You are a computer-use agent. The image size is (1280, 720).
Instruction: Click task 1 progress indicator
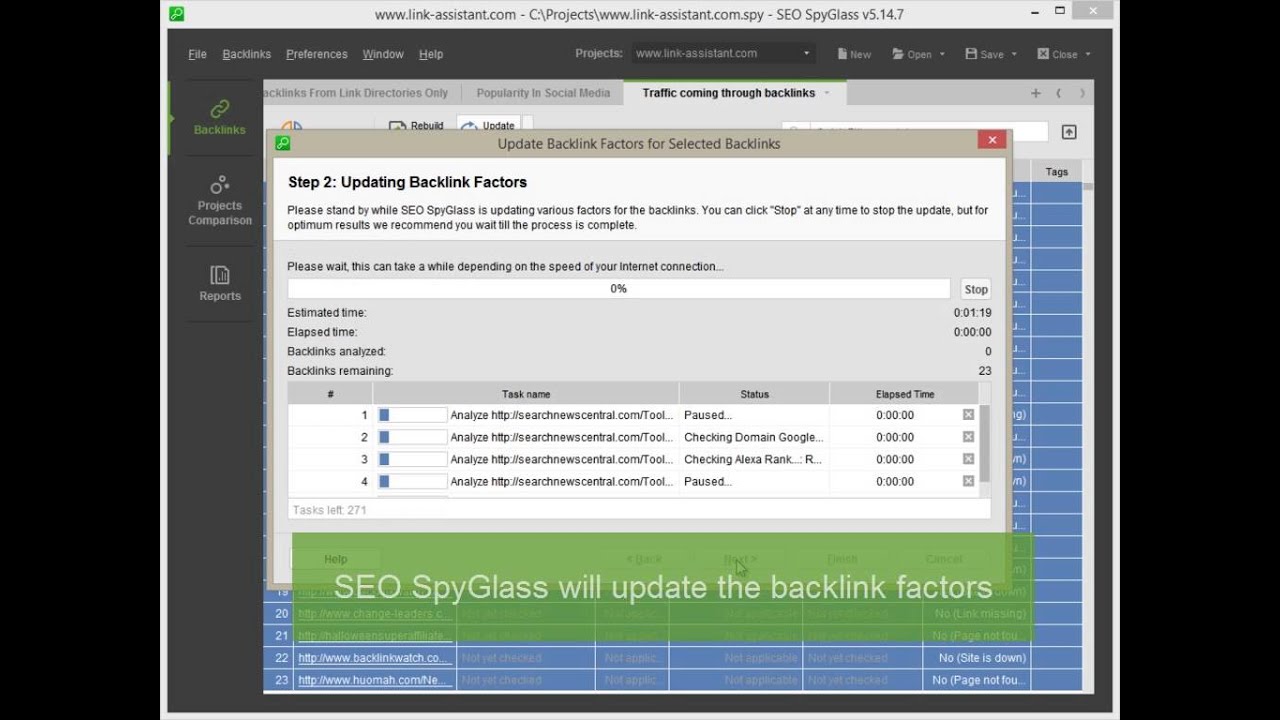point(412,415)
